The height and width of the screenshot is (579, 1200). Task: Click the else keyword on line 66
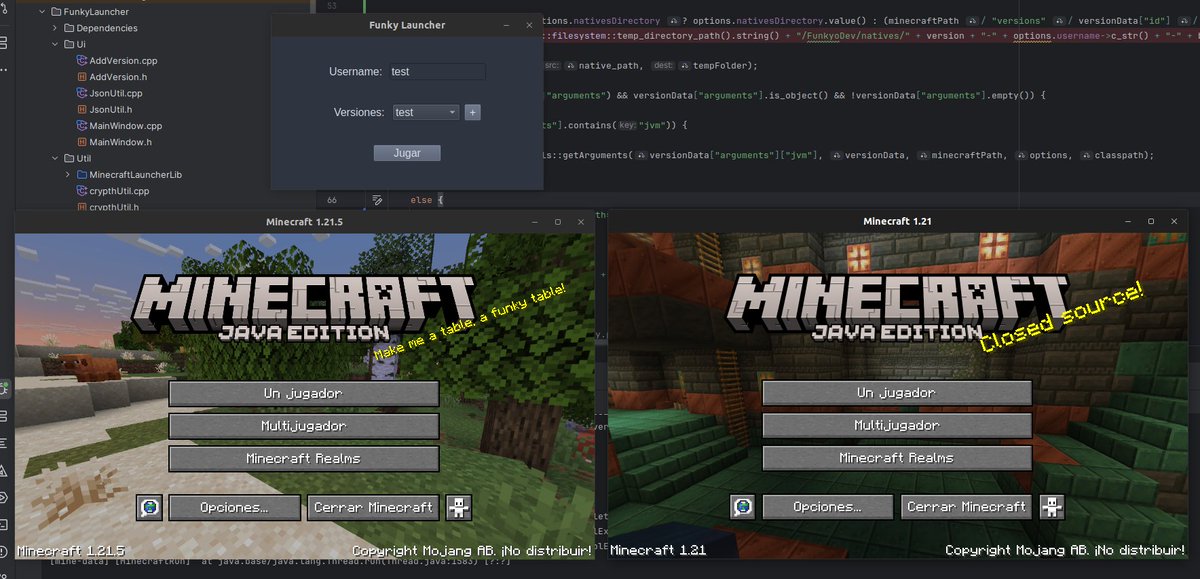421,201
